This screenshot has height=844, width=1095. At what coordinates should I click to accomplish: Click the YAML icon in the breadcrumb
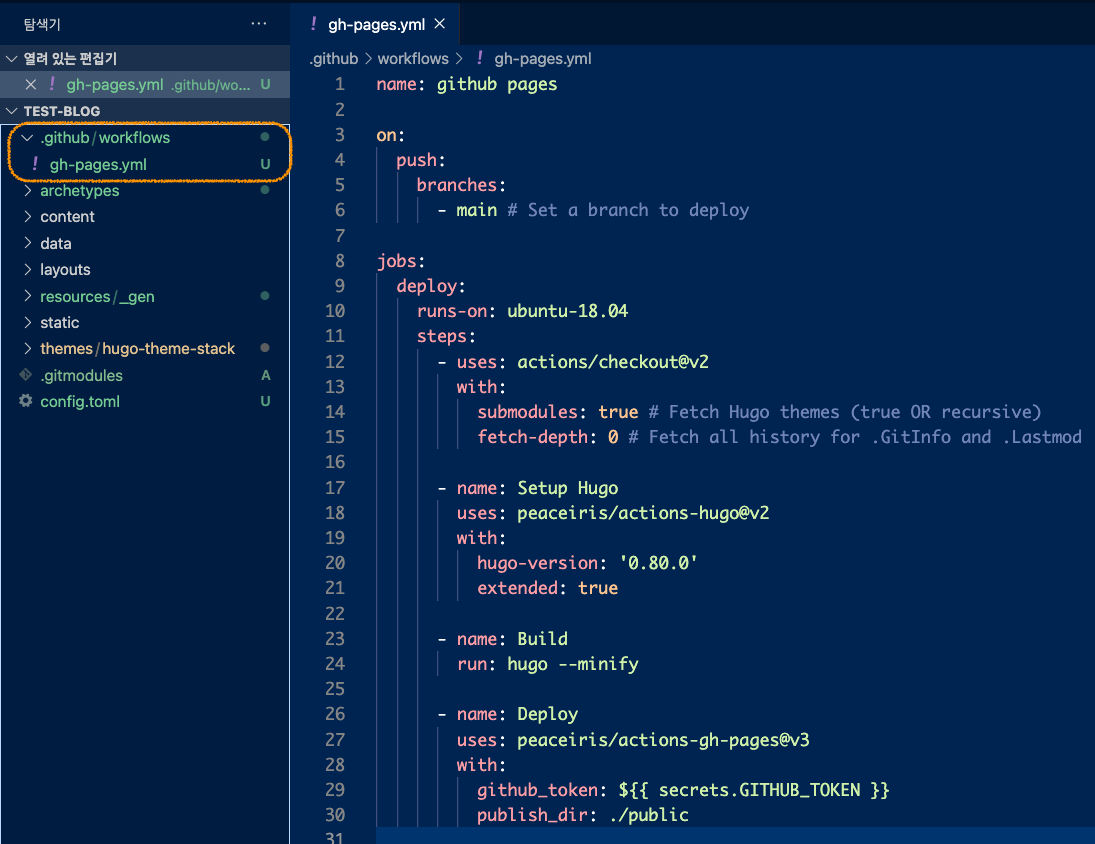click(x=480, y=59)
